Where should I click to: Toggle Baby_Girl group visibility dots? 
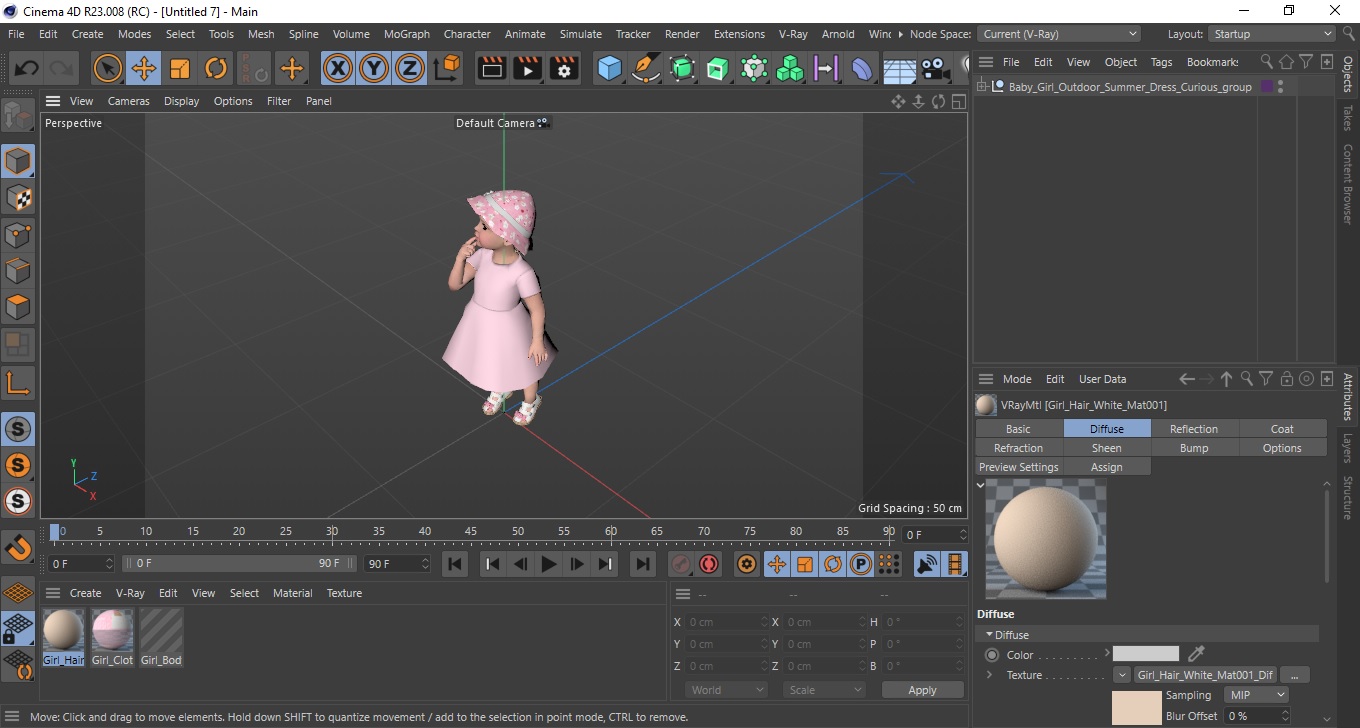[1280, 87]
